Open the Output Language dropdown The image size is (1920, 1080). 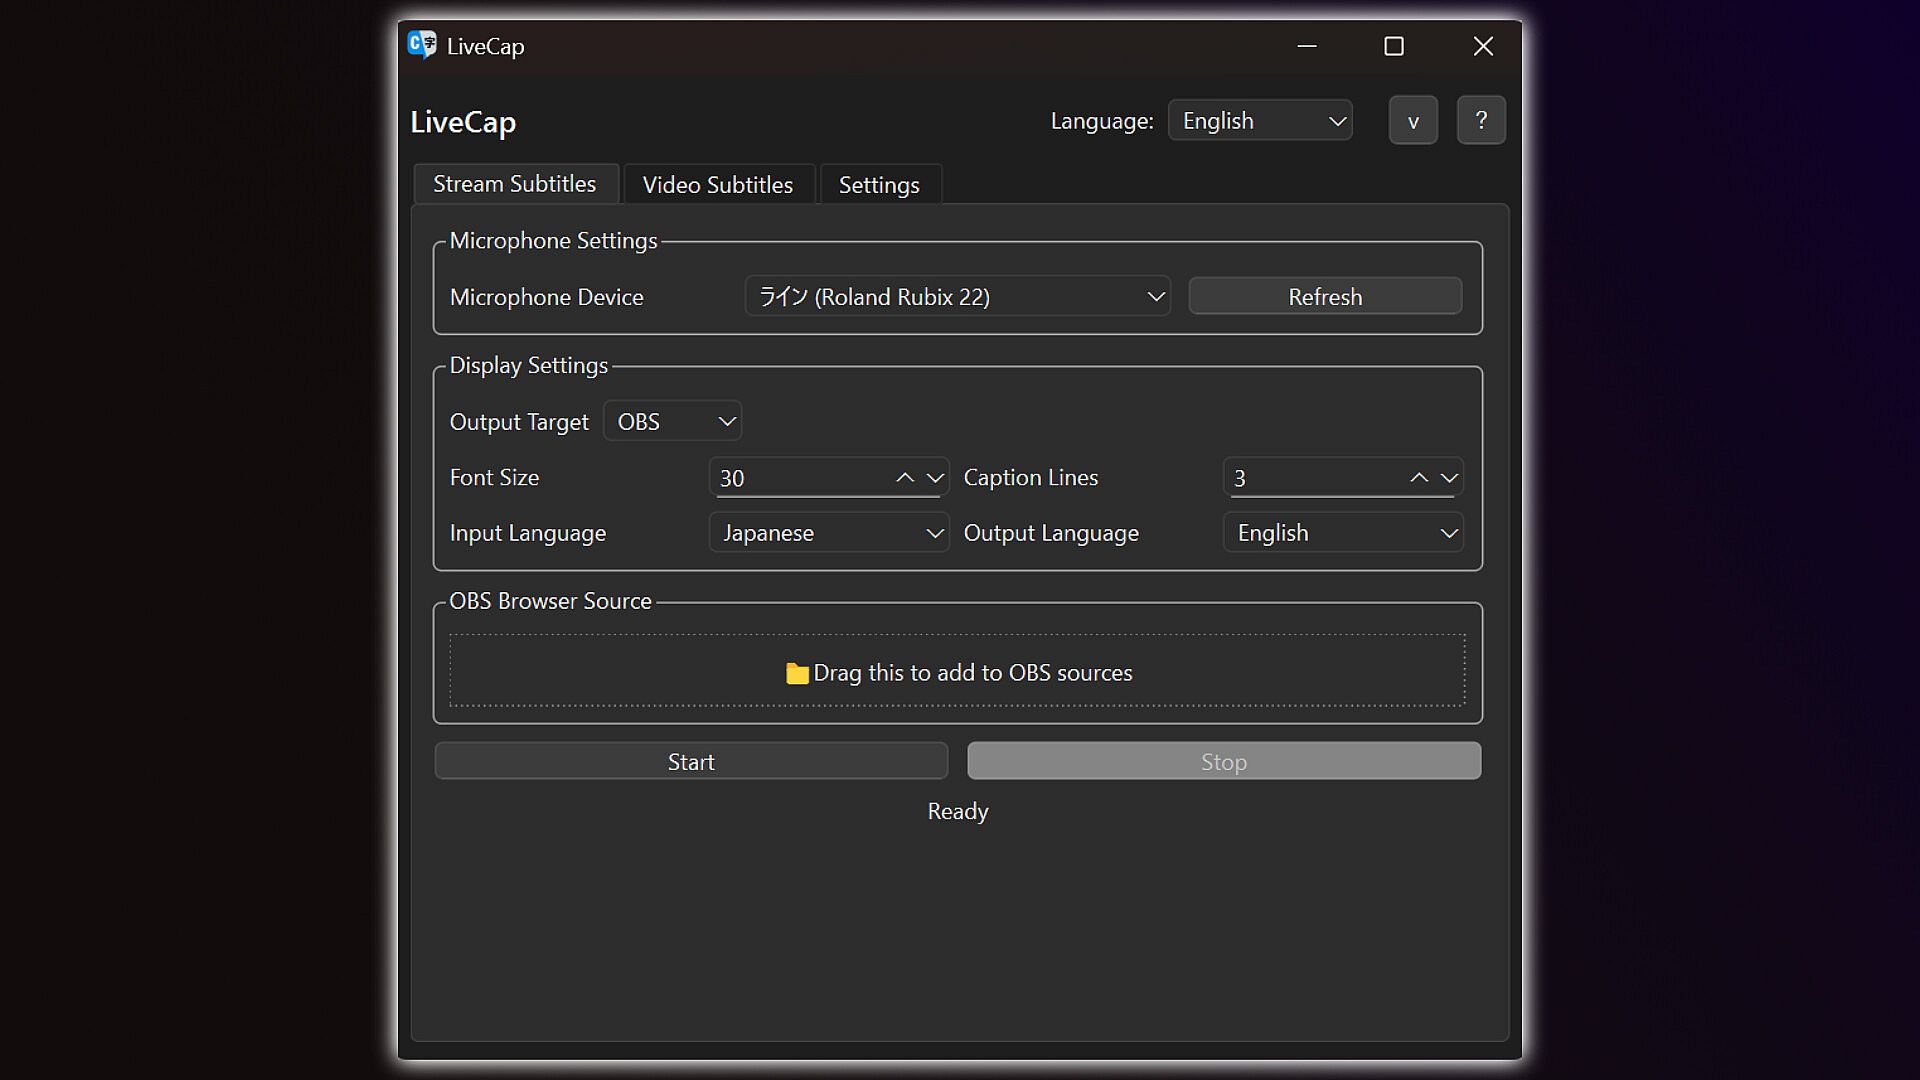(x=1342, y=533)
